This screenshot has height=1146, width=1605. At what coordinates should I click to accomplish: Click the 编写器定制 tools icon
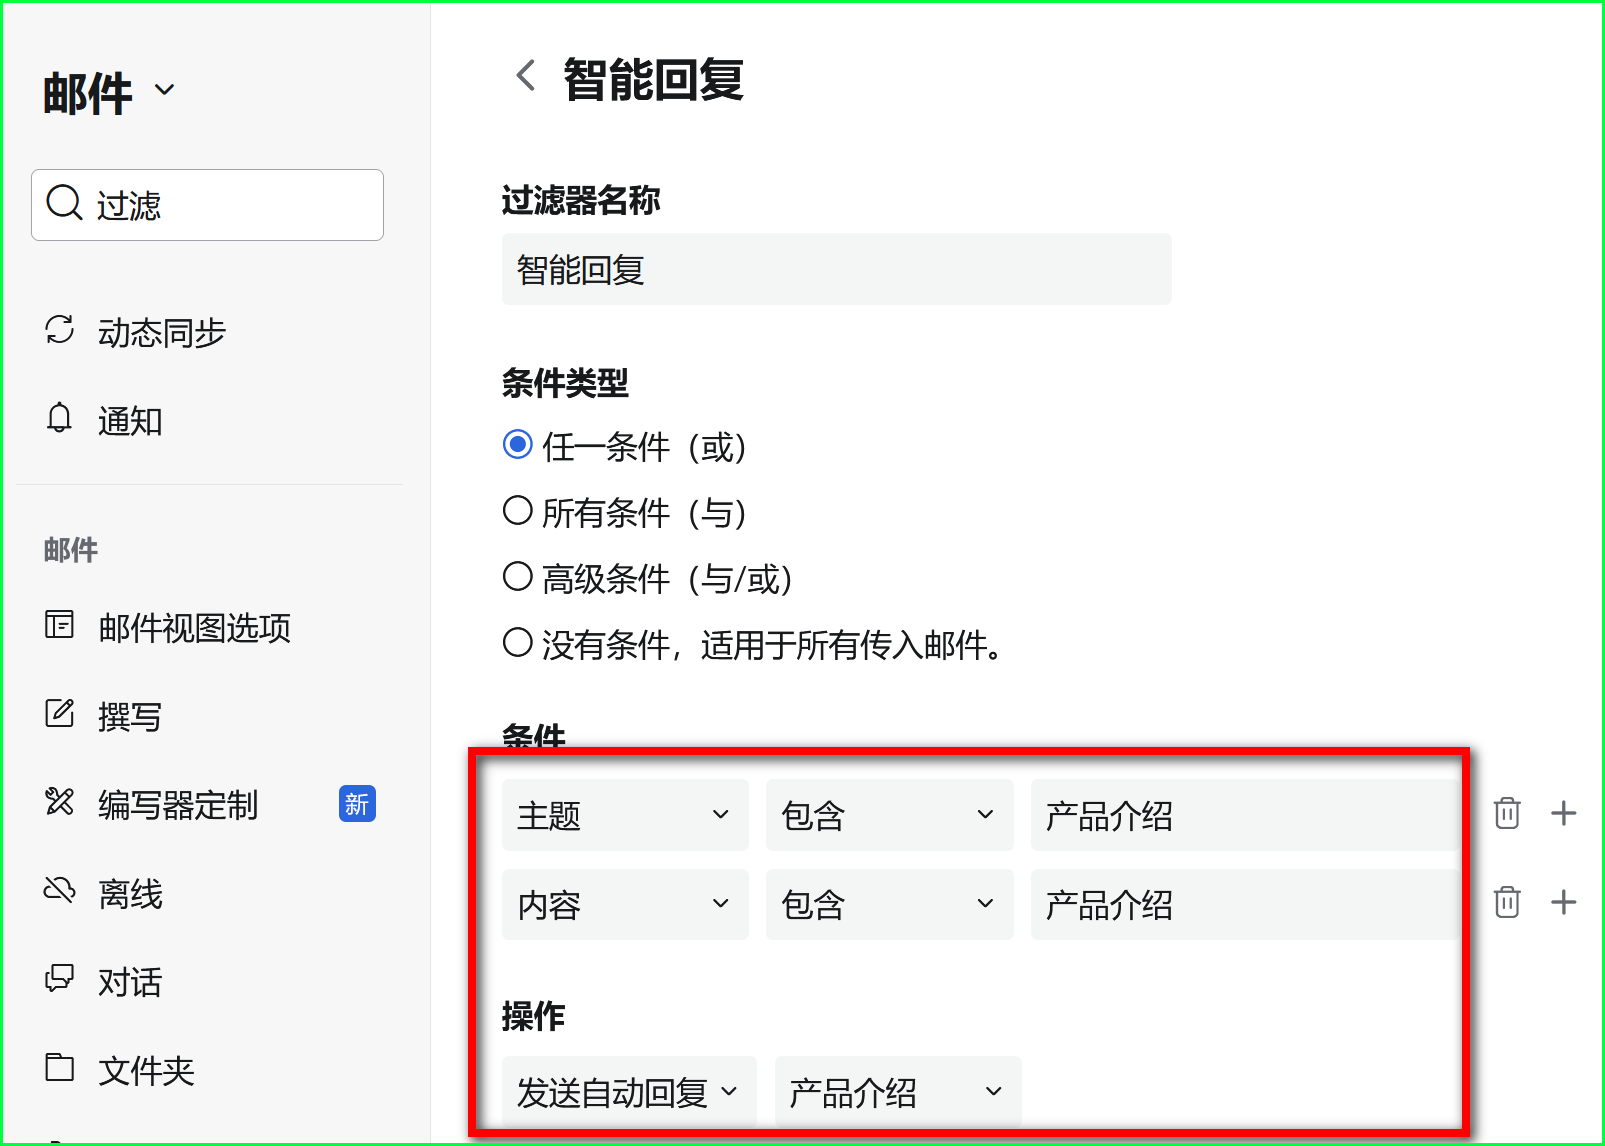[60, 801]
